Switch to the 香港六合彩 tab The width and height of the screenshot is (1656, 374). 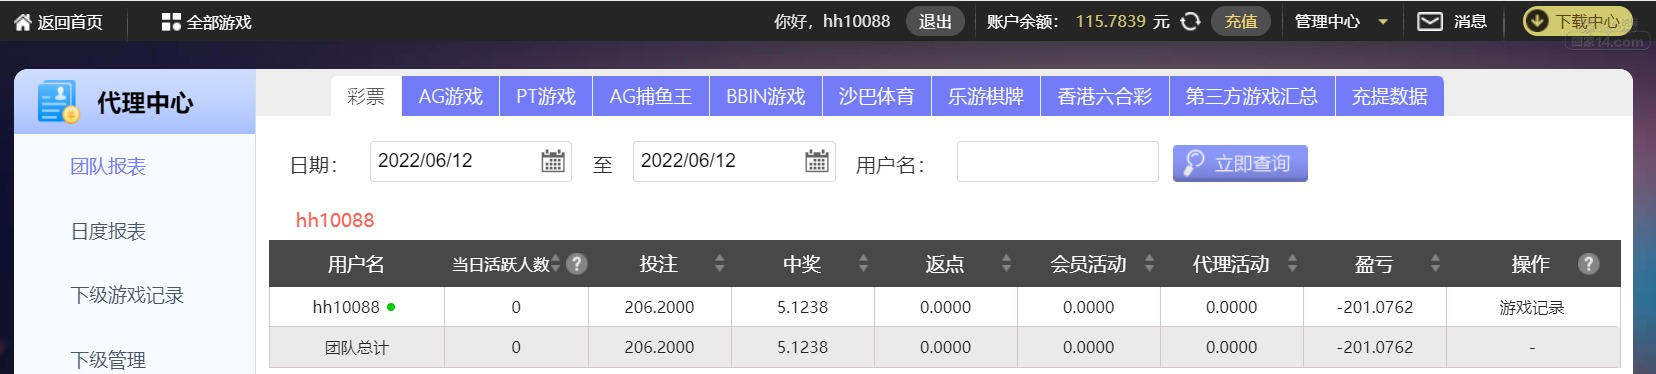click(1105, 96)
